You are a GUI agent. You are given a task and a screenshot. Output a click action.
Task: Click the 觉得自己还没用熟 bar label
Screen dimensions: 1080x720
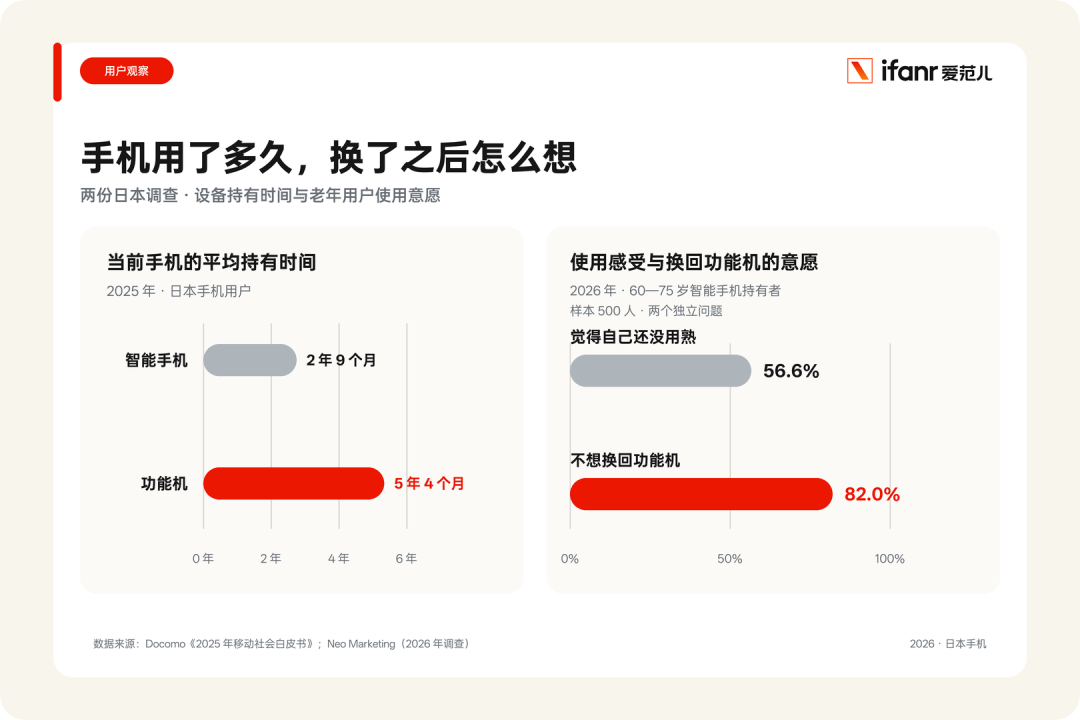point(633,337)
